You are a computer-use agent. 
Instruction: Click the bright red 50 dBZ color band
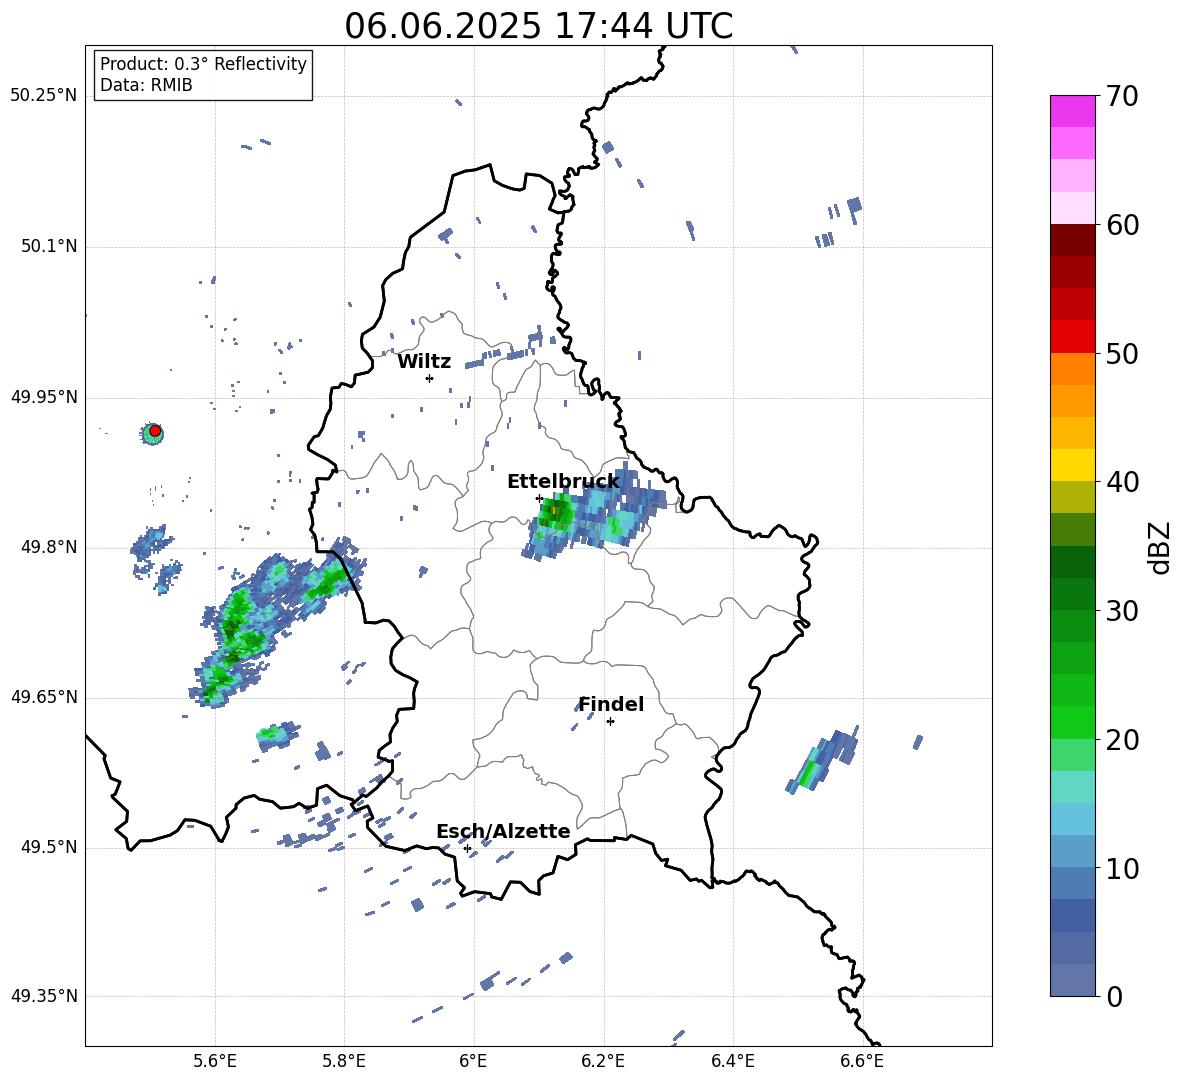point(1072,337)
